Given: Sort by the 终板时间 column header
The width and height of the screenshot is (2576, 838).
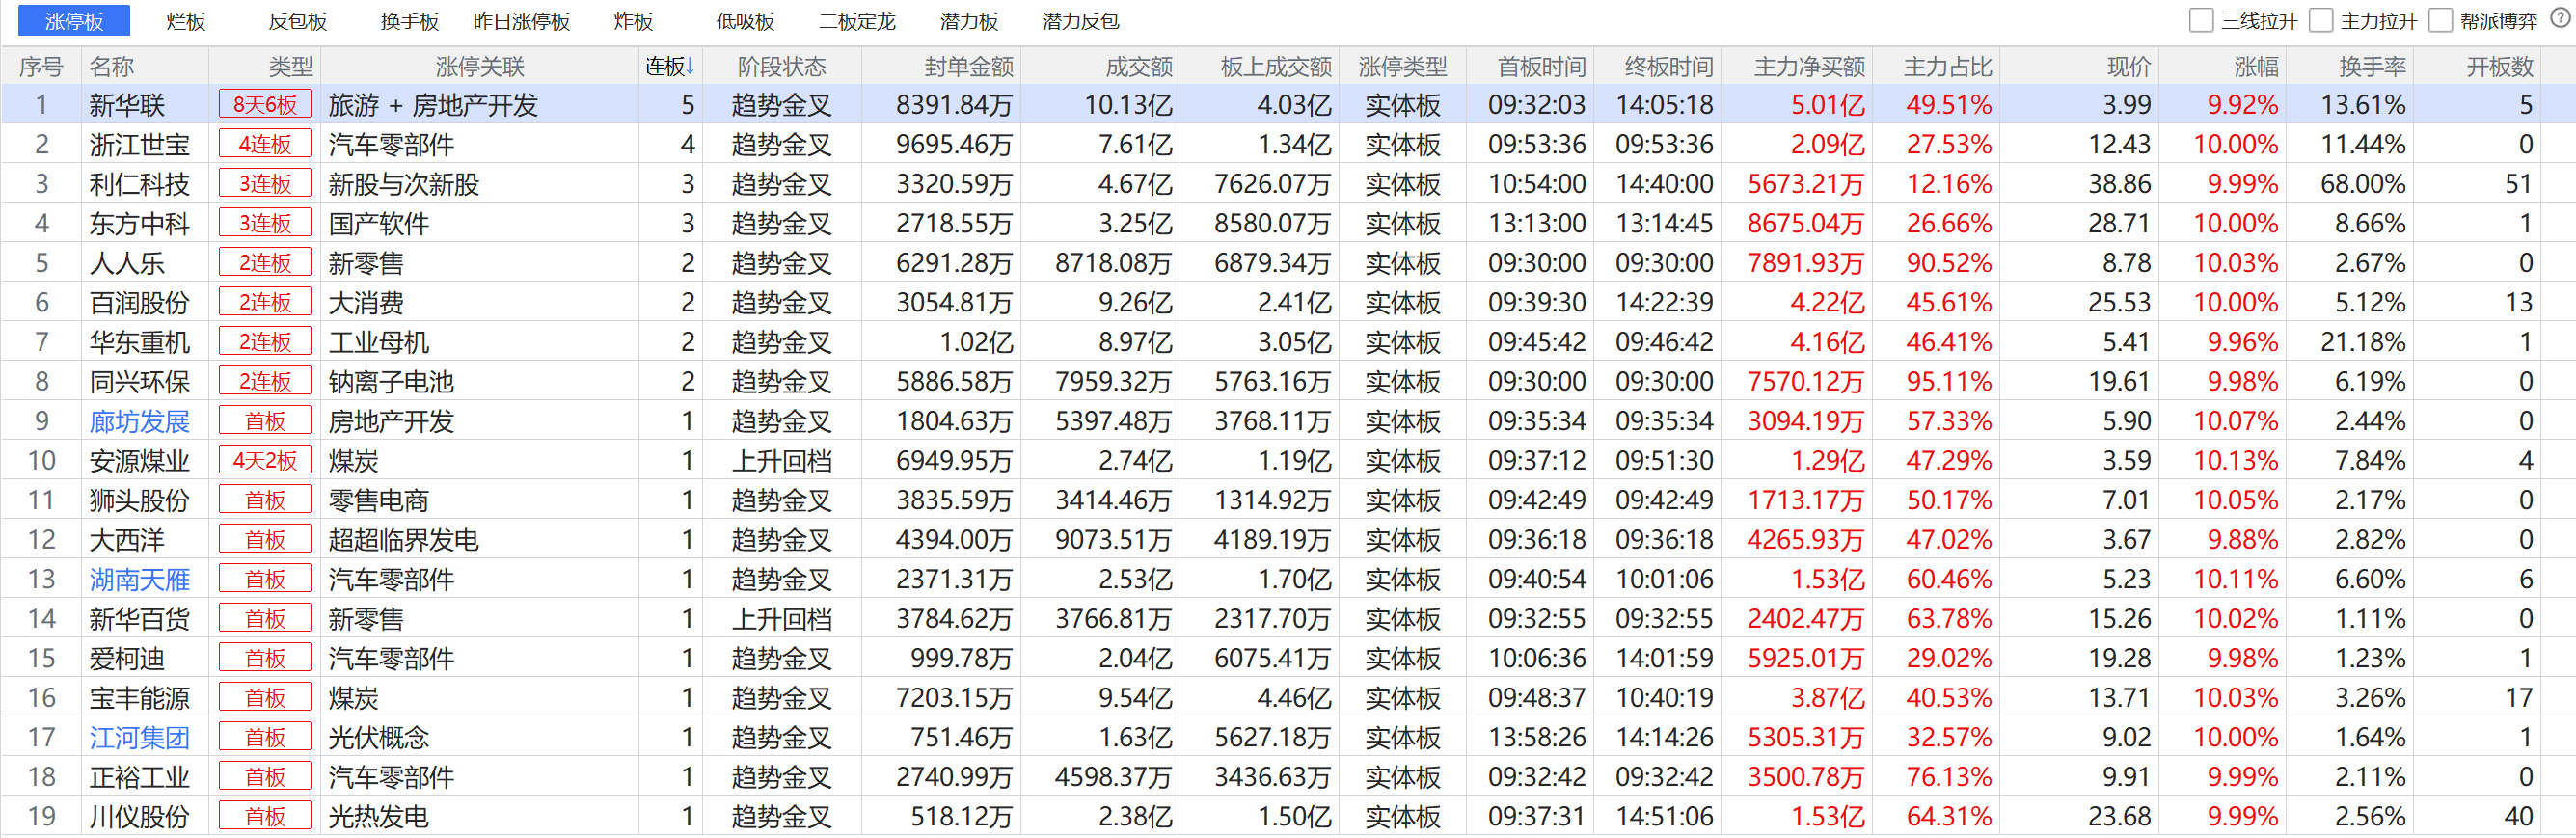Looking at the screenshot, I should pos(1668,67).
